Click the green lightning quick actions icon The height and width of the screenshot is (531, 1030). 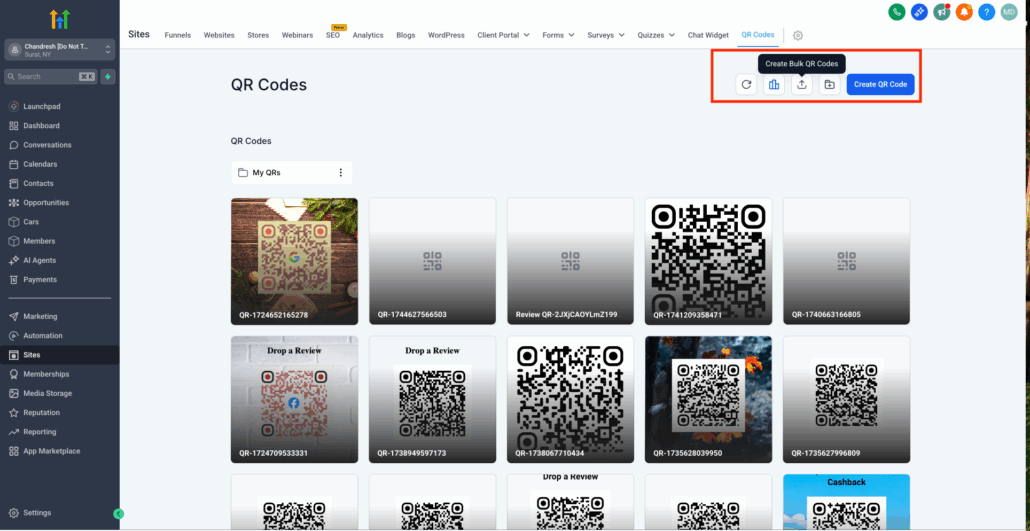click(x=107, y=76)
